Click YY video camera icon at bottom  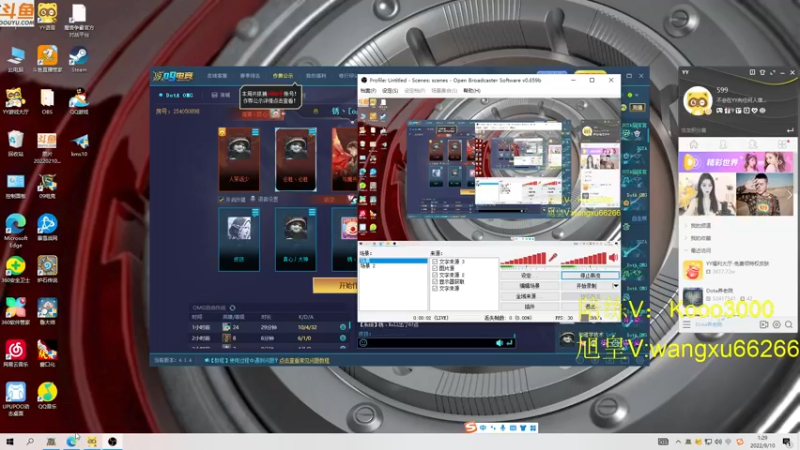(764, 324)
